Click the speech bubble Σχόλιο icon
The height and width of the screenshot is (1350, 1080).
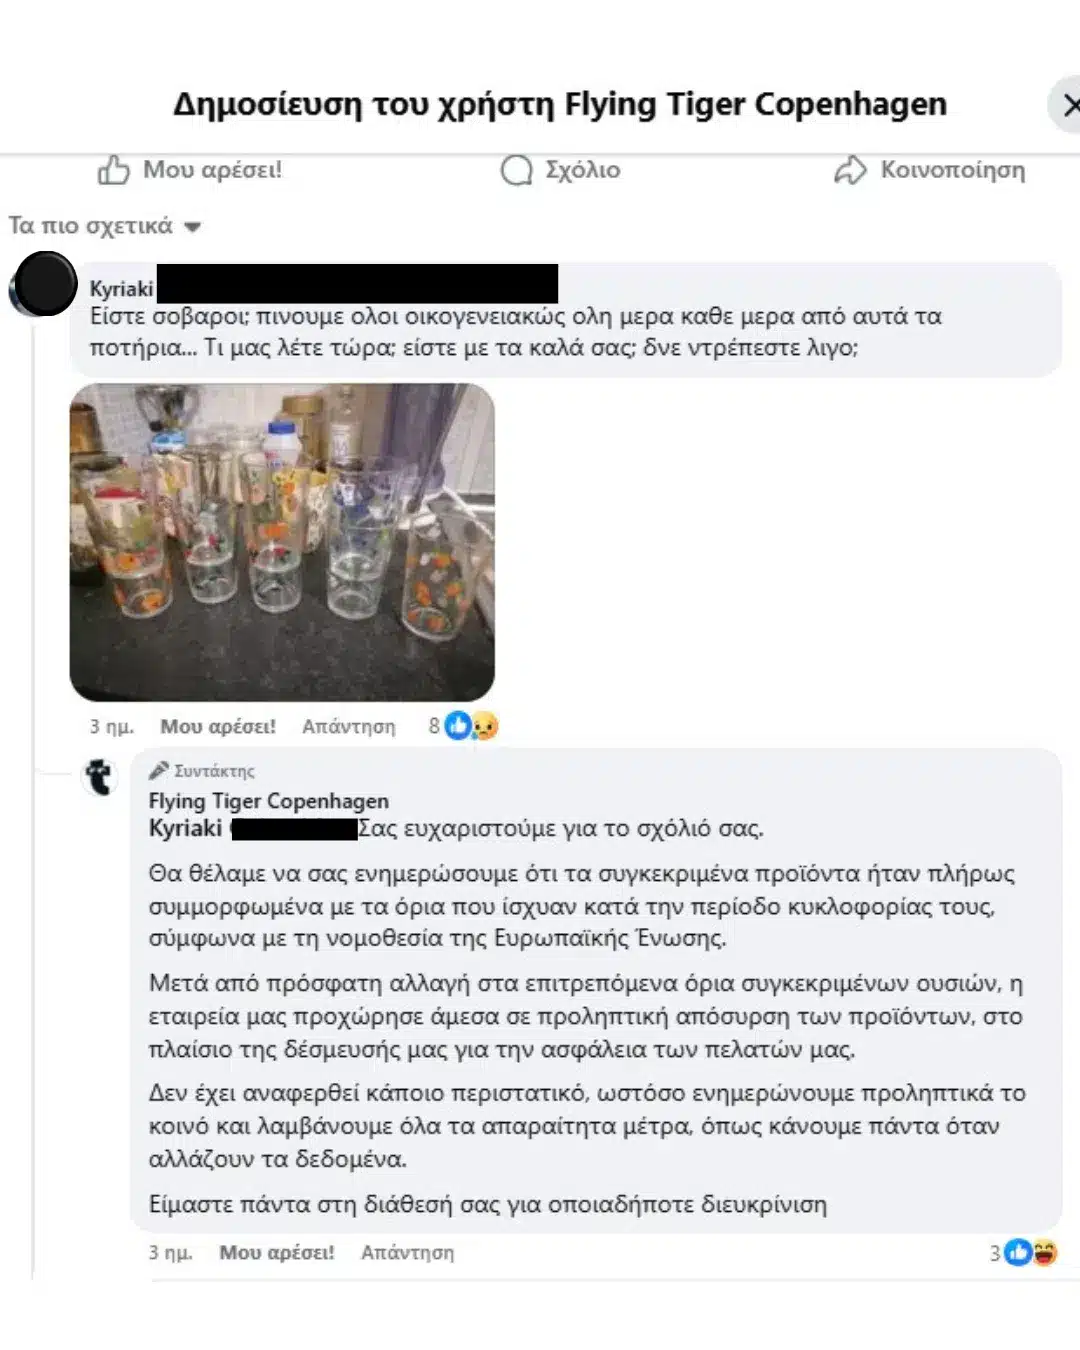(516, 170)
